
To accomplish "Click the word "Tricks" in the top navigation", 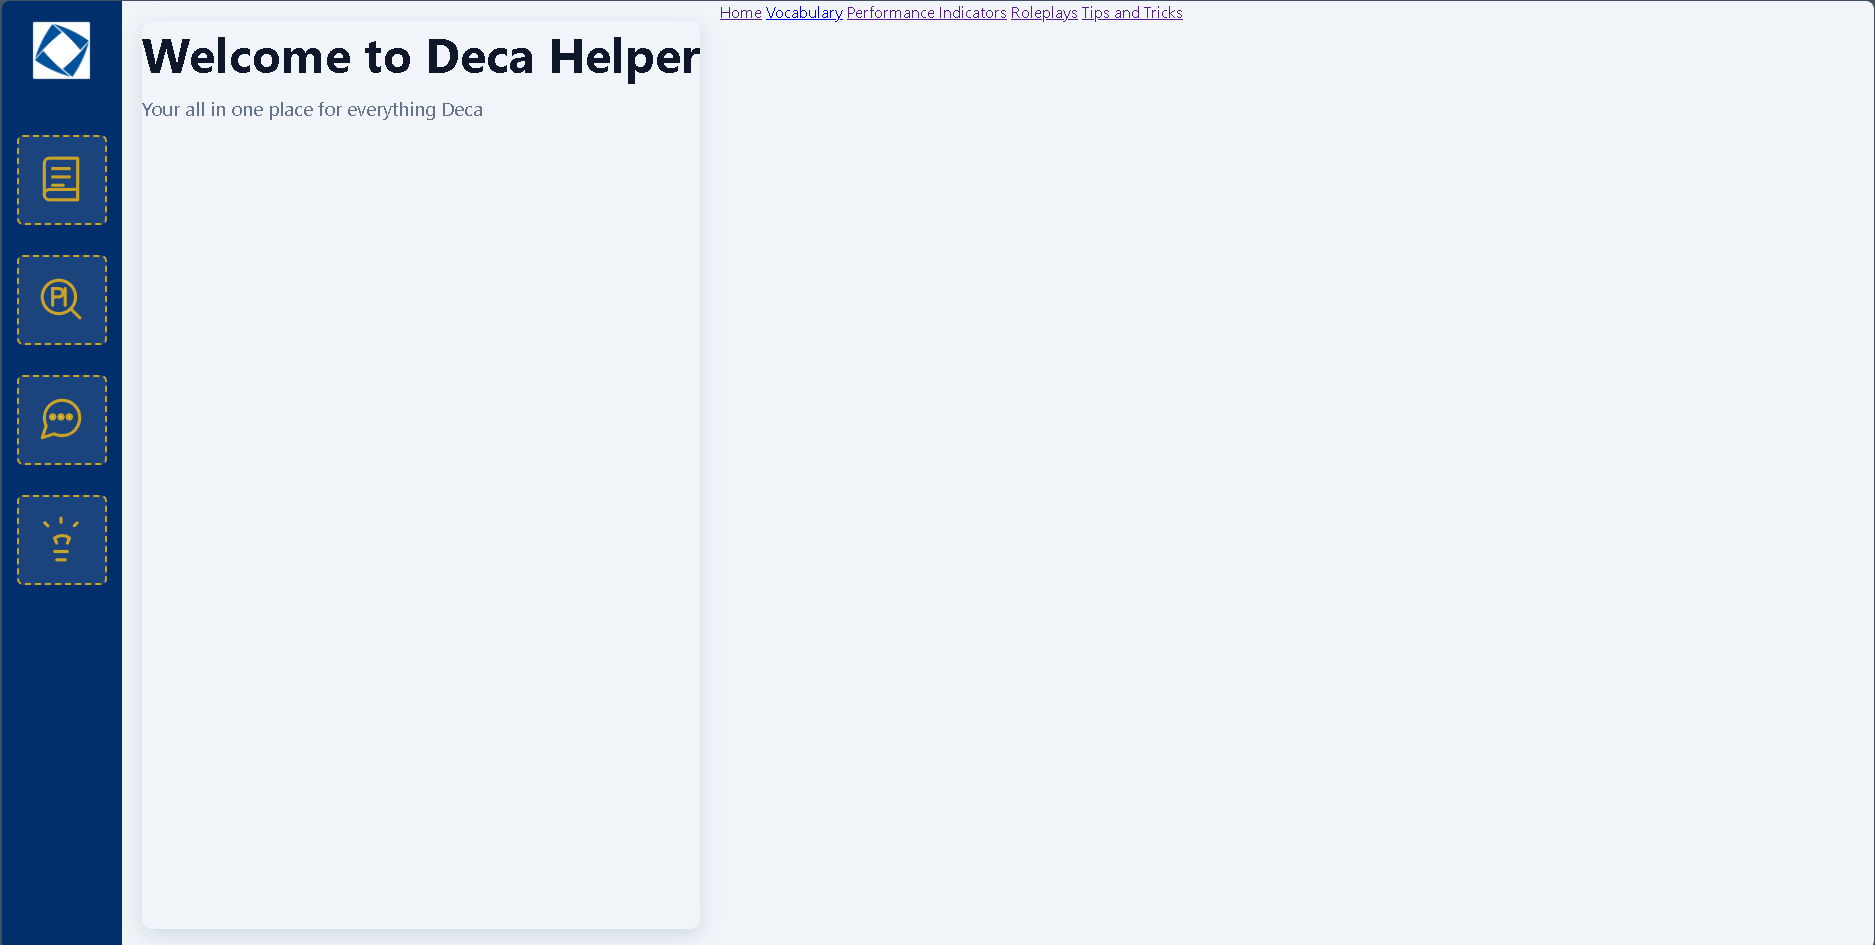I will coord(1163,13).
